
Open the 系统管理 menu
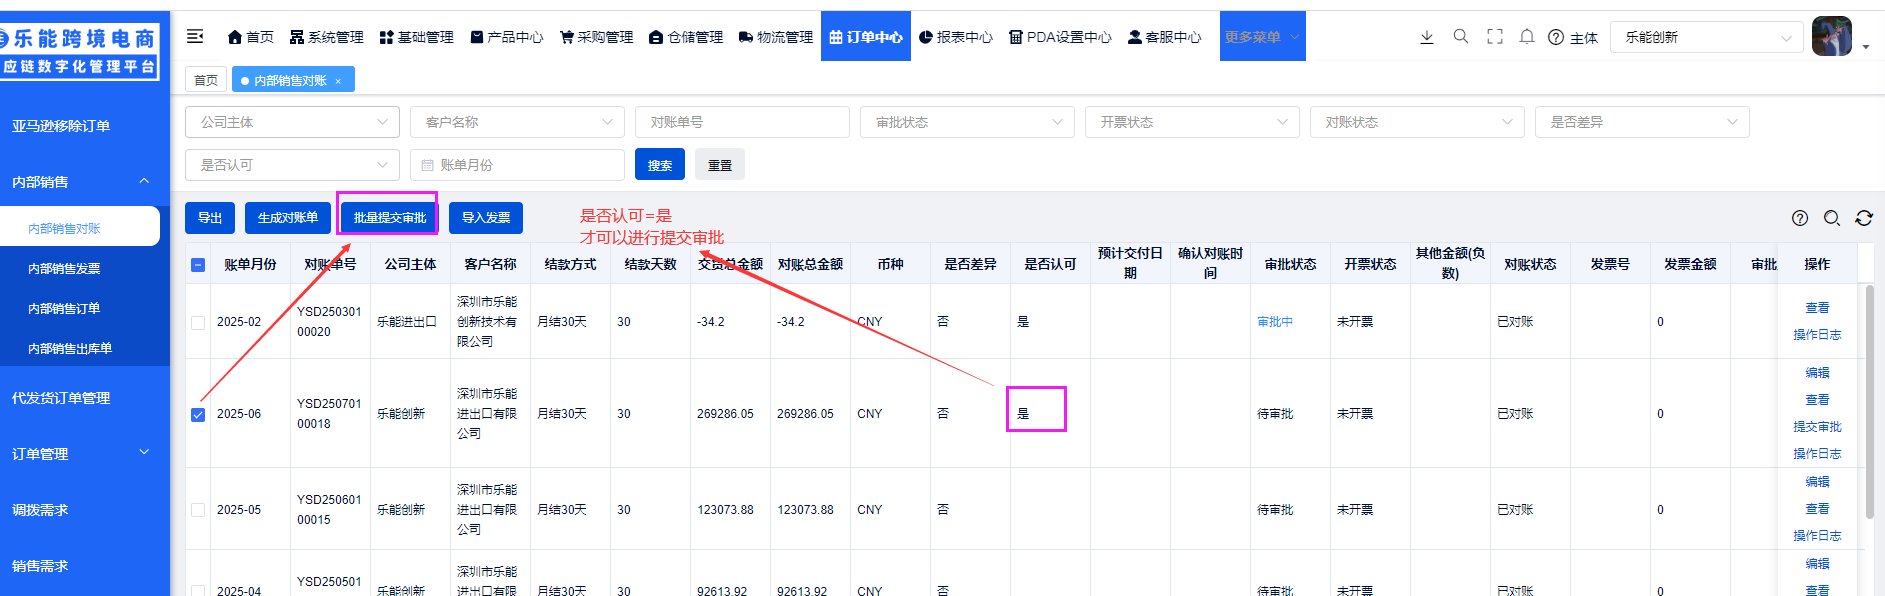pyautogui.click(x=327, y=37)
